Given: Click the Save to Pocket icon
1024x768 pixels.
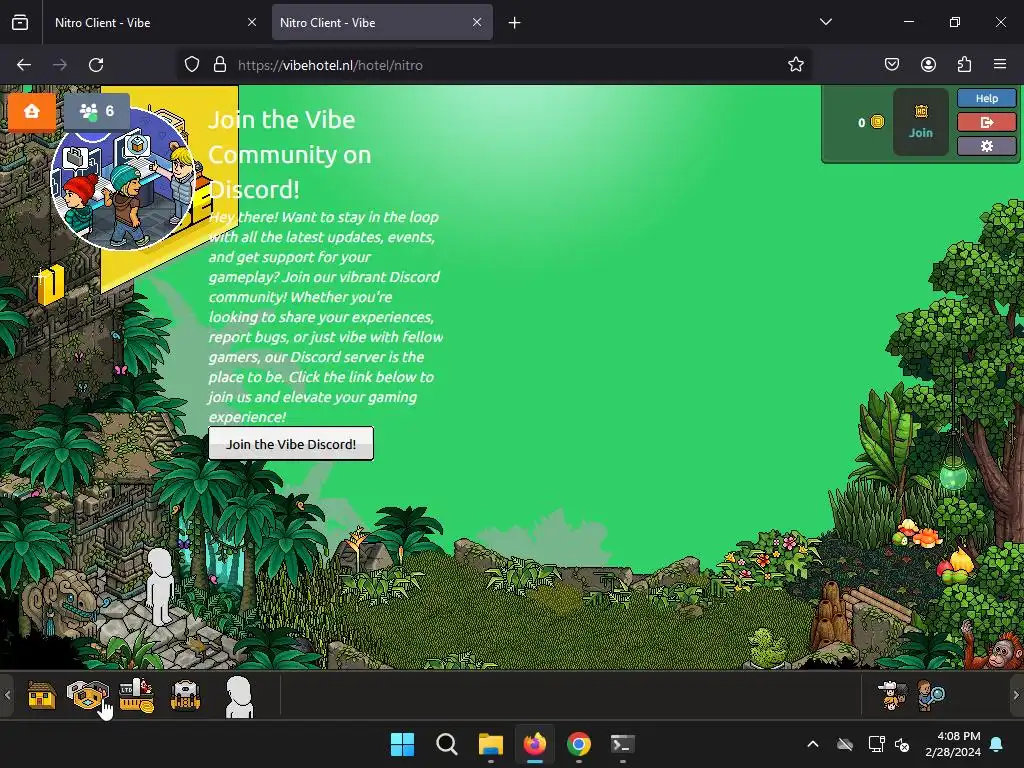Looking at the screenshot, I should 891,65.
